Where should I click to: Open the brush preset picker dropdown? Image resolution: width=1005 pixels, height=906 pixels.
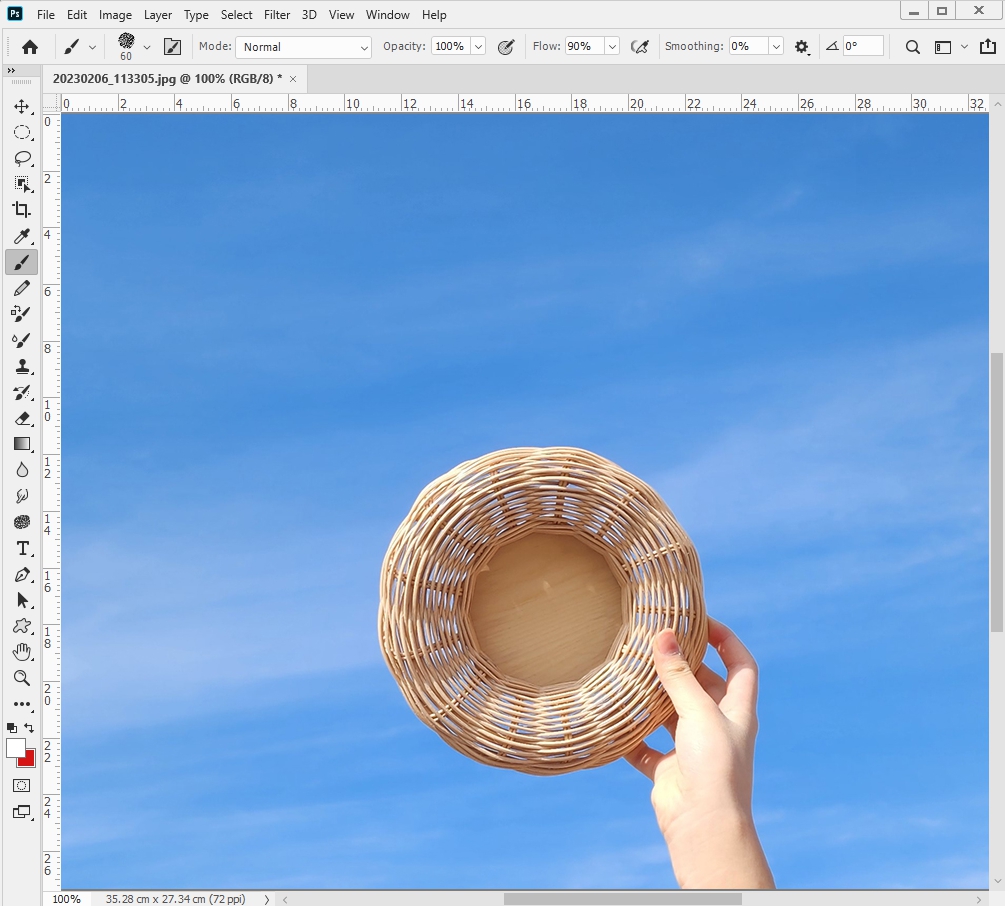point(147,47)
